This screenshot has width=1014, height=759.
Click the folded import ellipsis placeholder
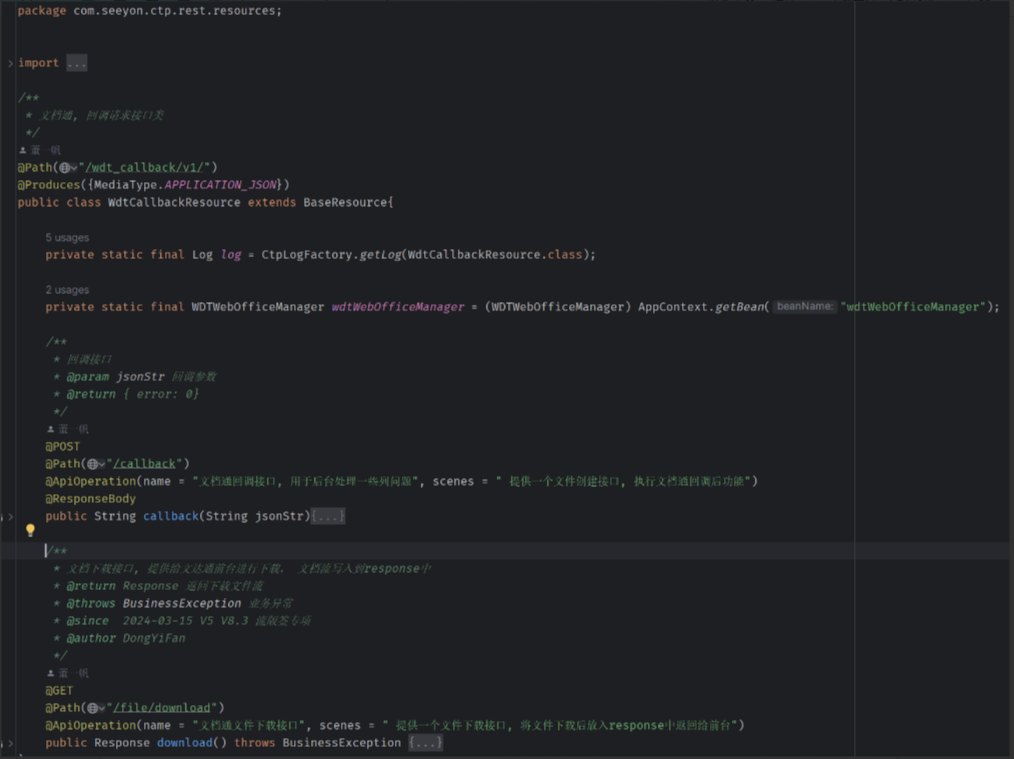coord(76,63)
